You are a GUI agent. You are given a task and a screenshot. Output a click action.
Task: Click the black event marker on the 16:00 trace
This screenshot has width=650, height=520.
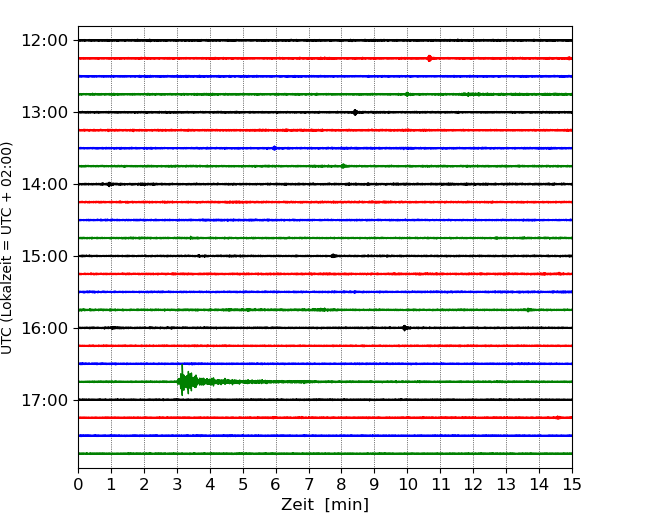point(405,328)
